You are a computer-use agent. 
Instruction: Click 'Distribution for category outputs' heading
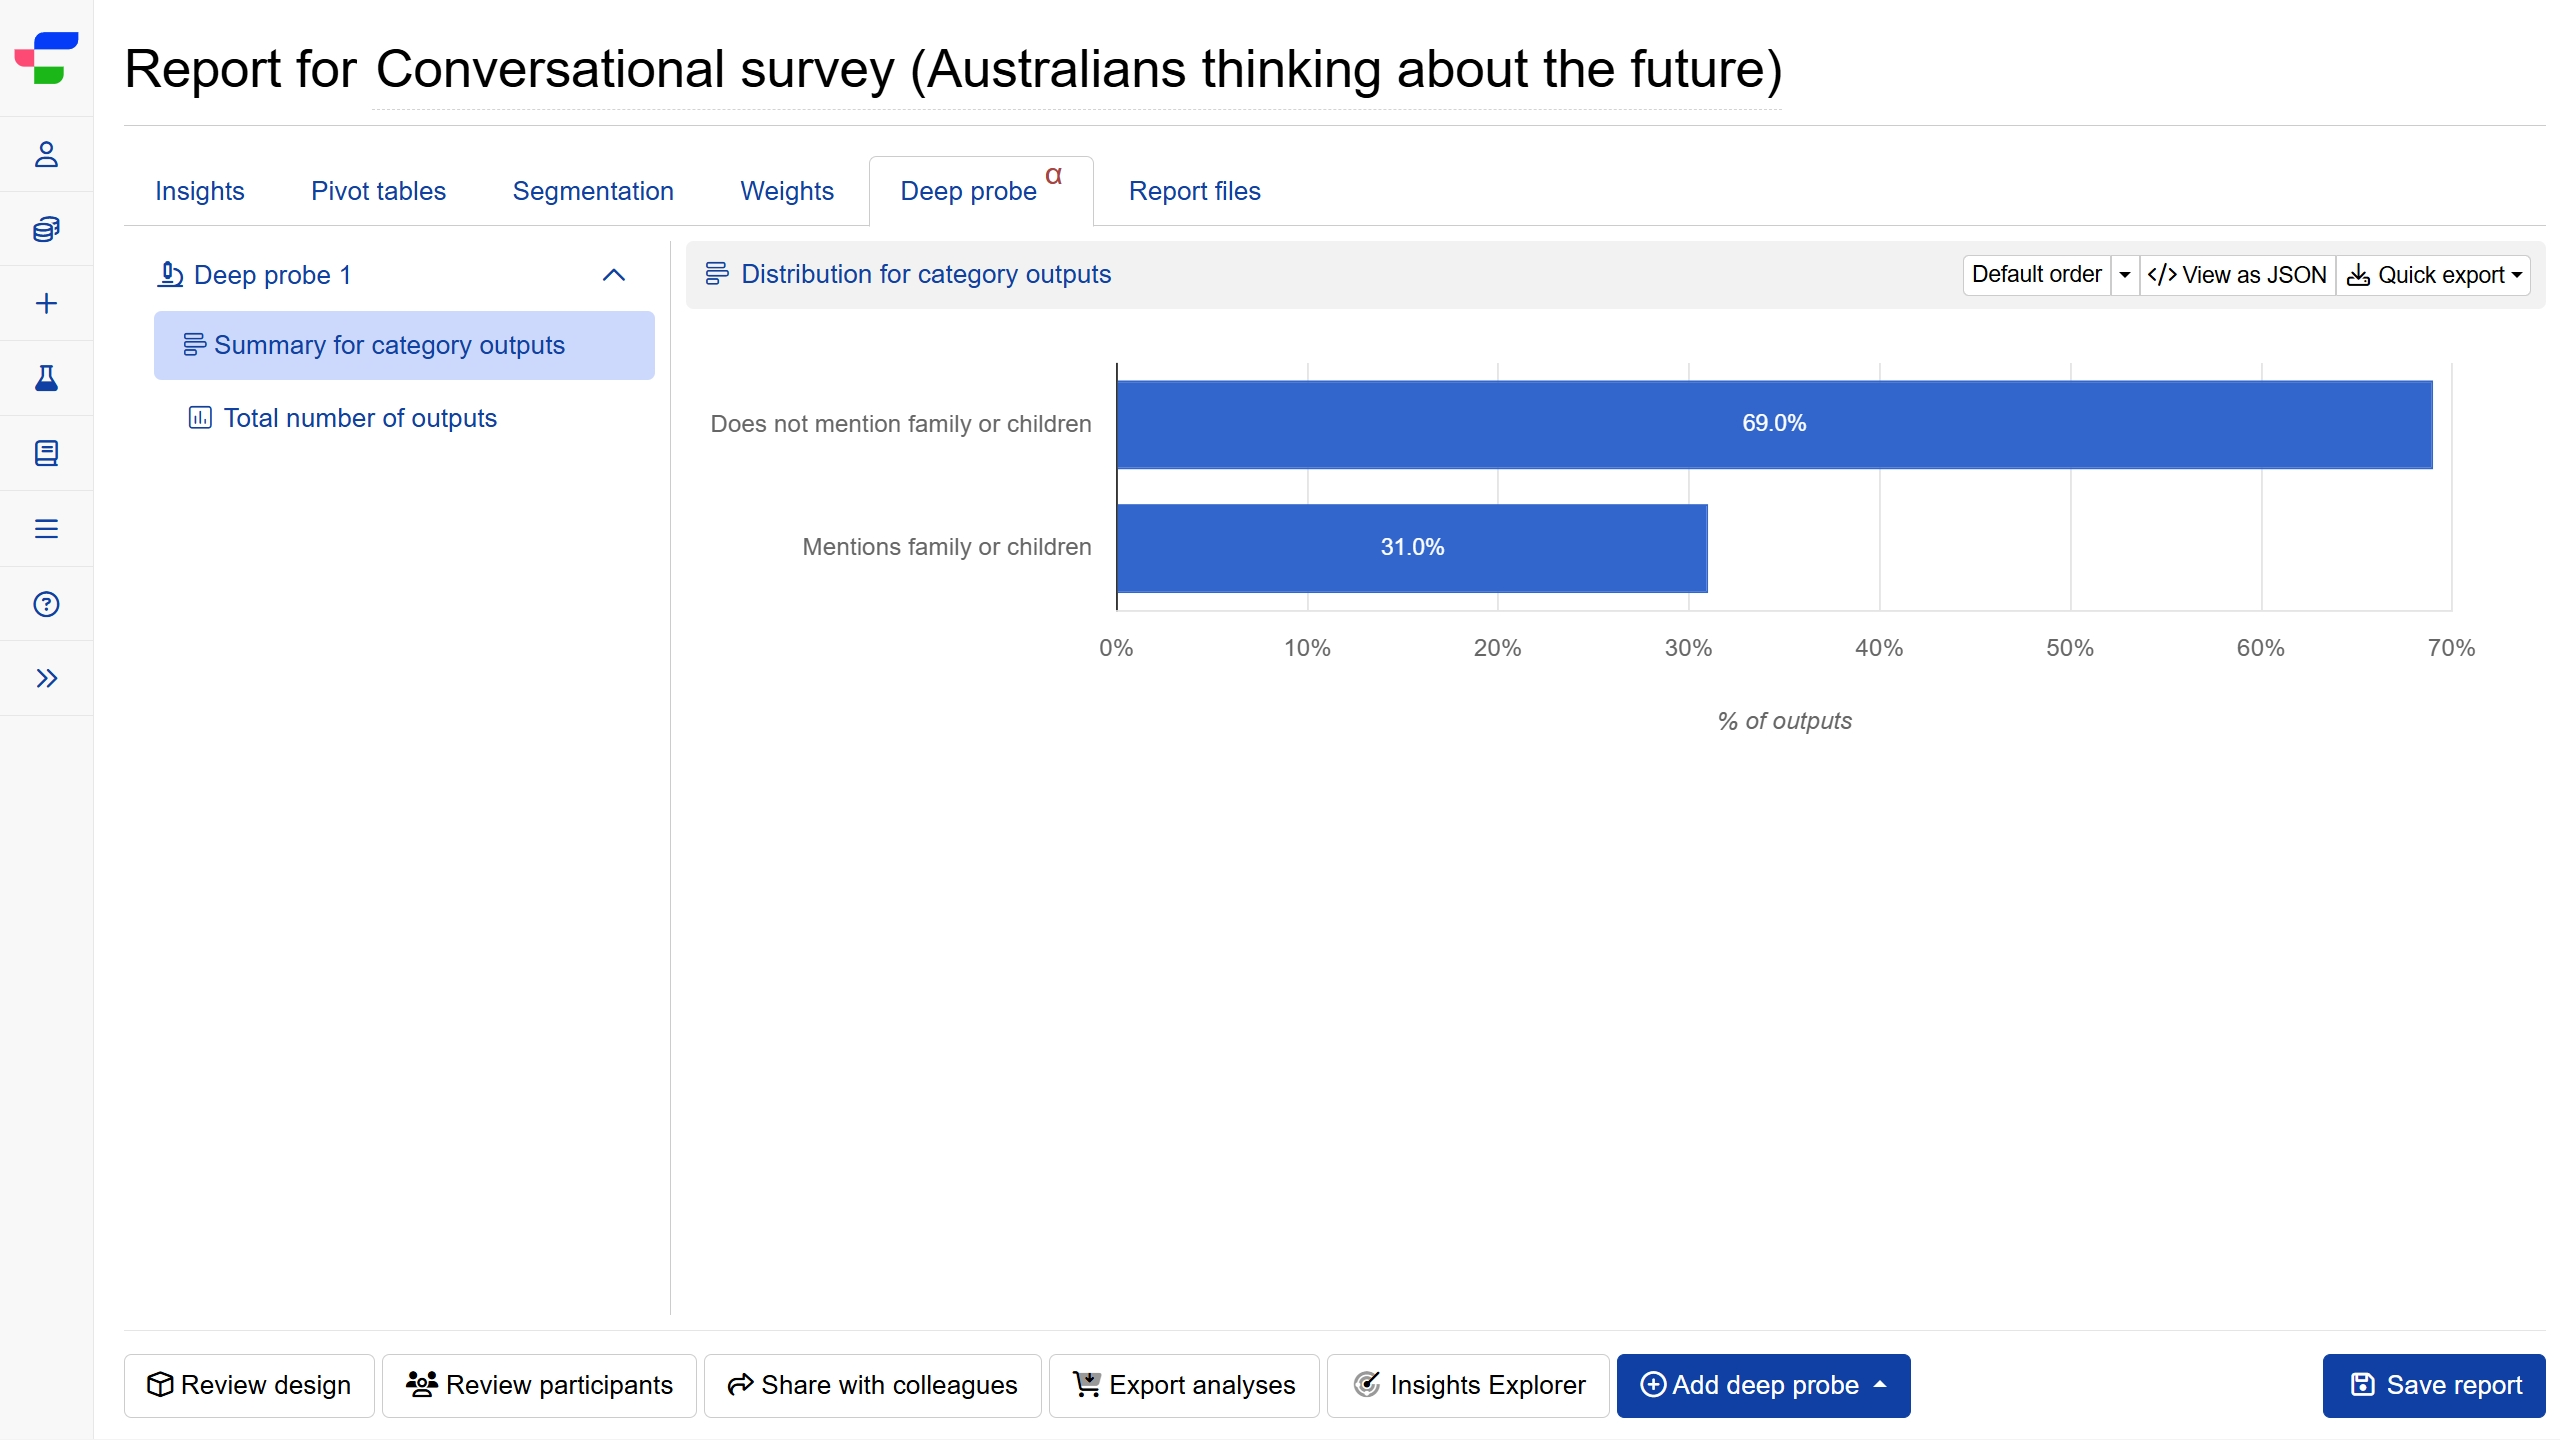pyautogui.click(x=926, y=274)
